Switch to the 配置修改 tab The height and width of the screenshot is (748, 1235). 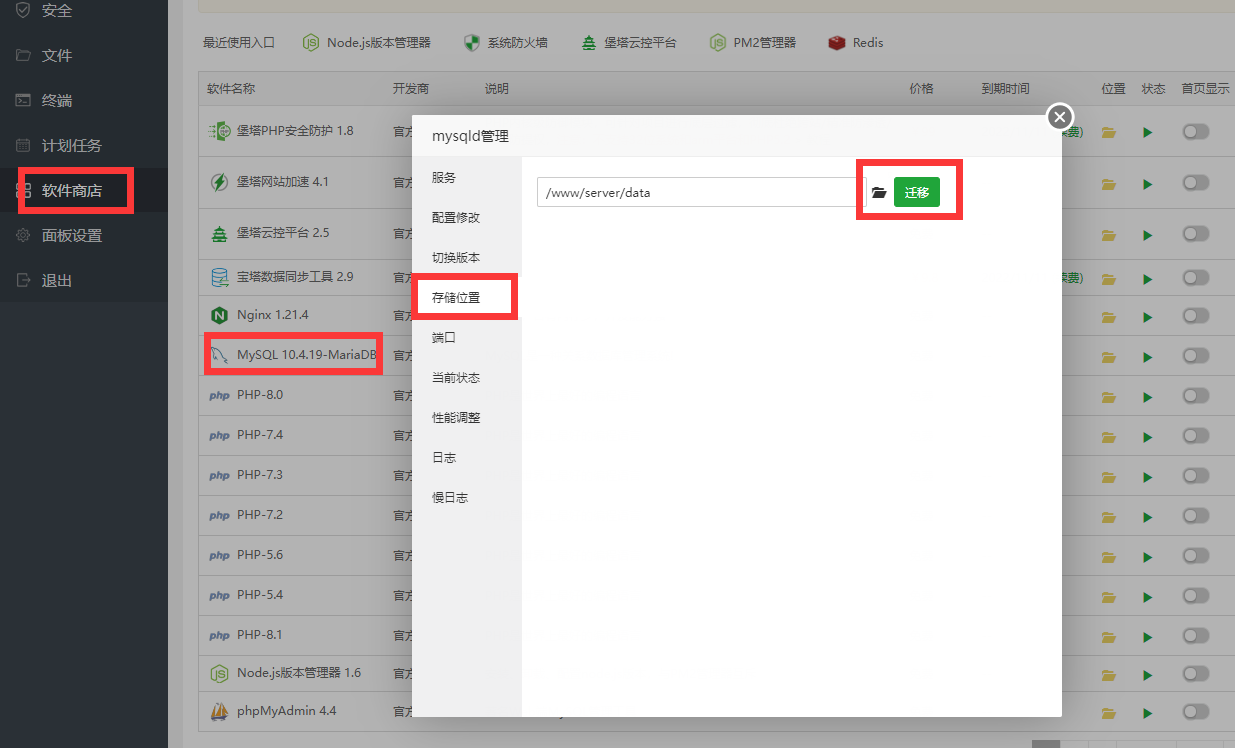click(467, 218)
